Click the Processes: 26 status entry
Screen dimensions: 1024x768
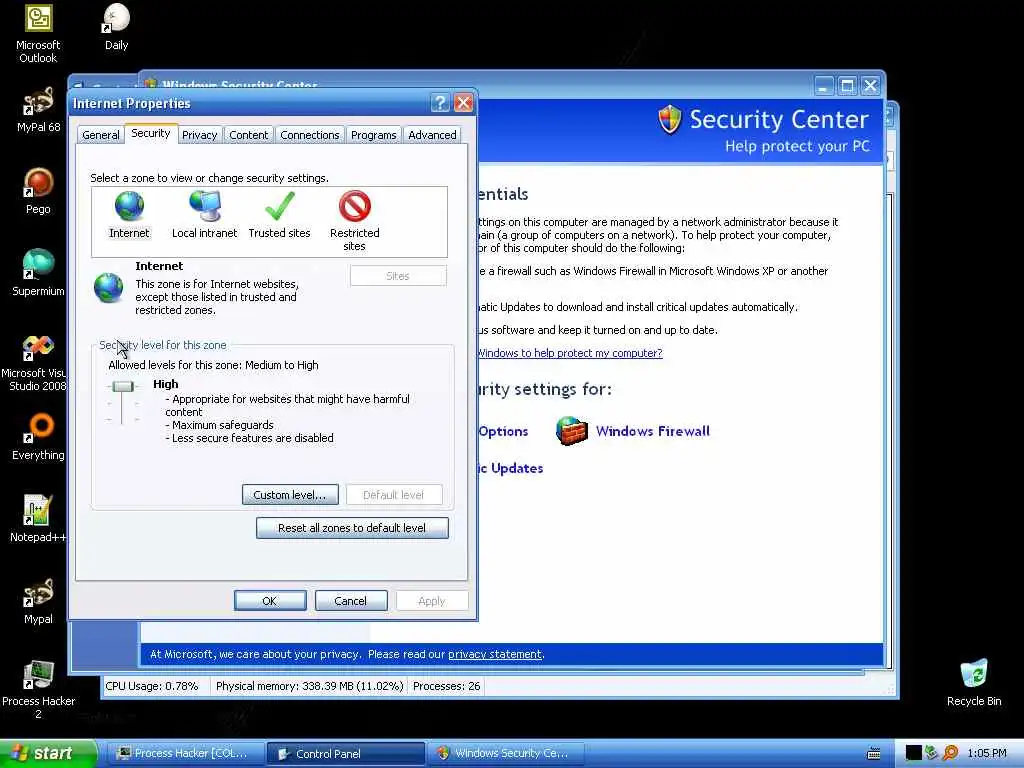click(447, 686)
